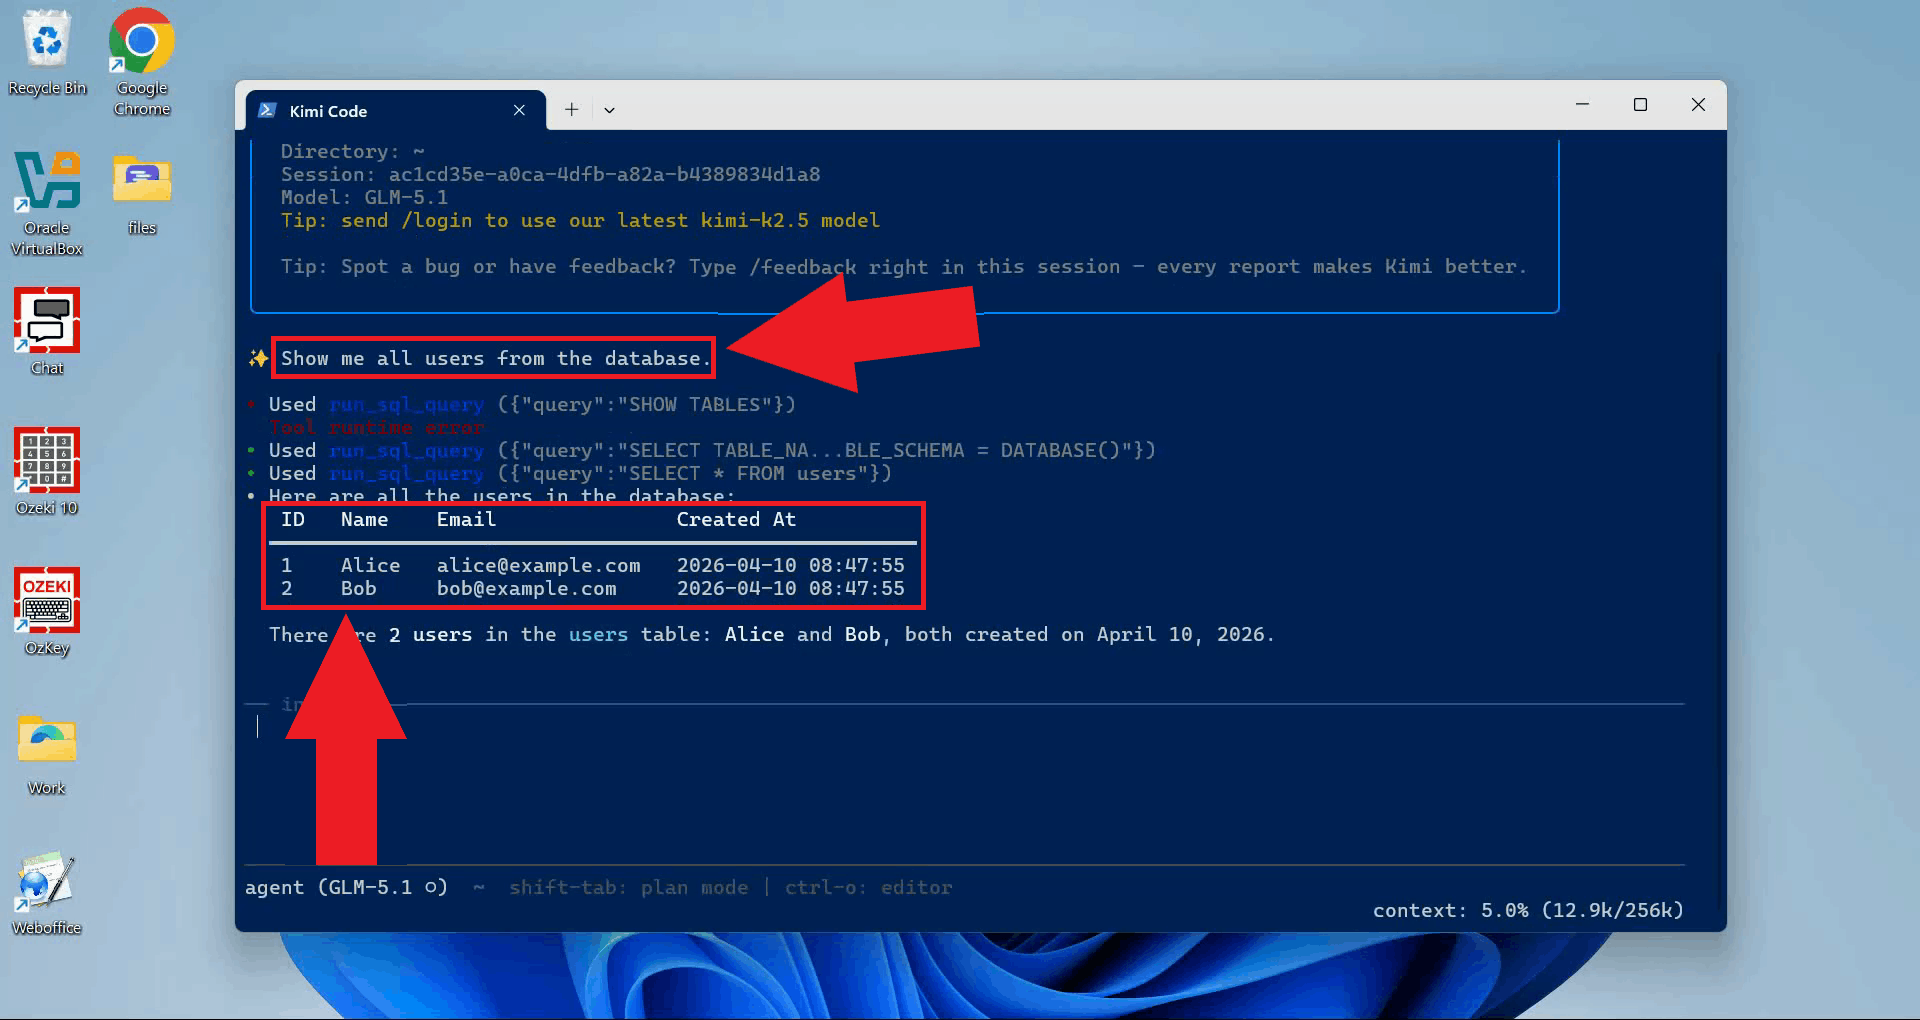This screenshot has height=1020, width=1920.
Task: Click the Bob name cell in table
Action: [x=358, y=588]
